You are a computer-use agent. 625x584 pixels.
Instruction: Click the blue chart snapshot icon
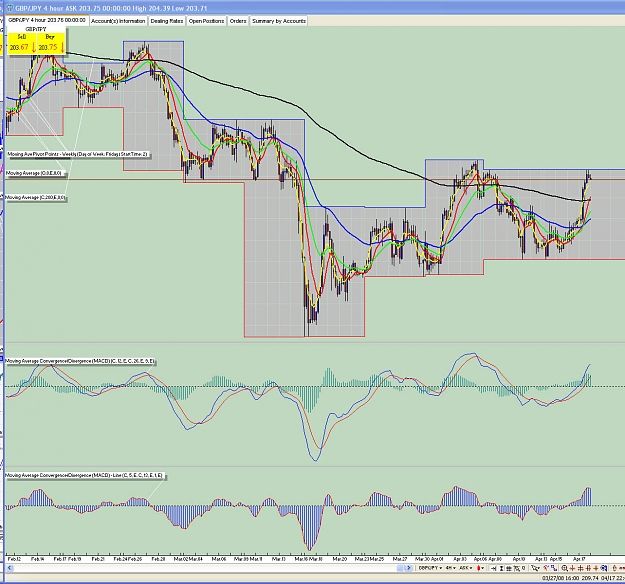tap(603, 568)
